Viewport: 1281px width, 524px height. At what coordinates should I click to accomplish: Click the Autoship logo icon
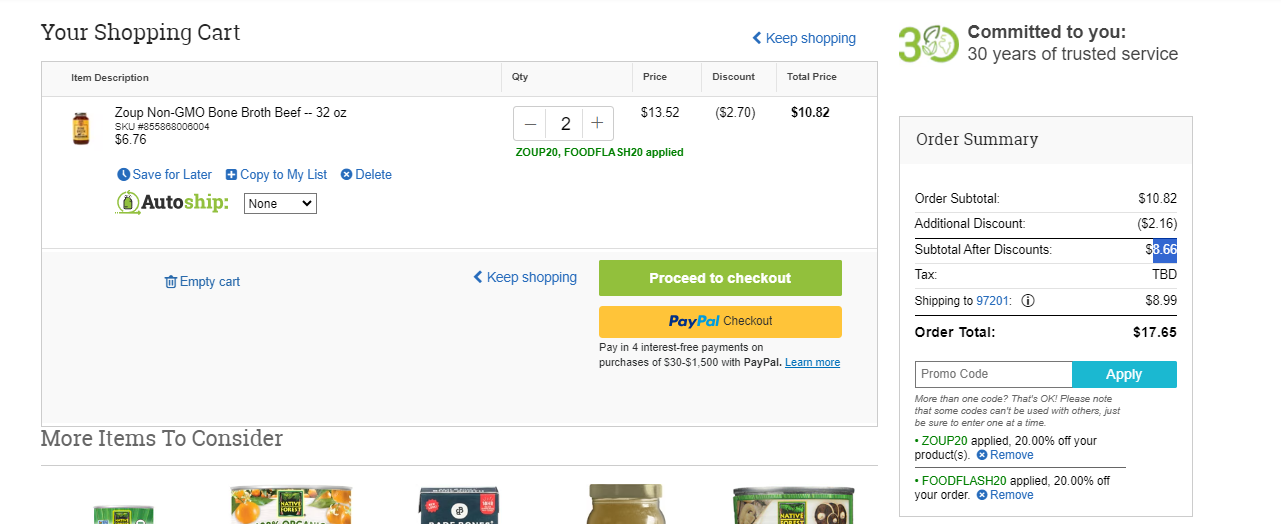[128, 203]
